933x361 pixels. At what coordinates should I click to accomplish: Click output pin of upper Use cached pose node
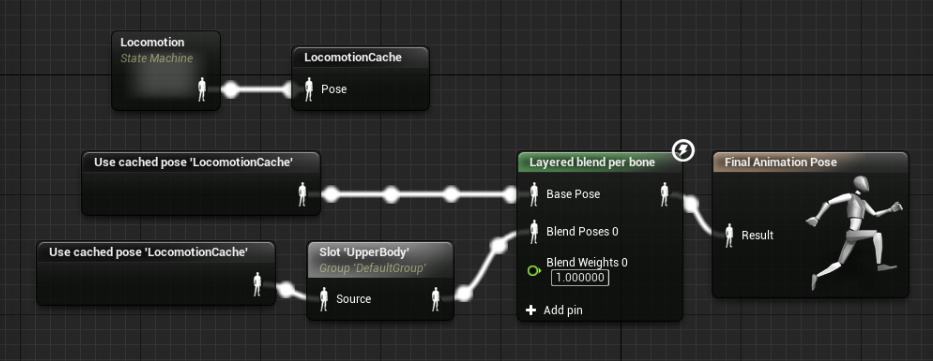pos(302,194)
